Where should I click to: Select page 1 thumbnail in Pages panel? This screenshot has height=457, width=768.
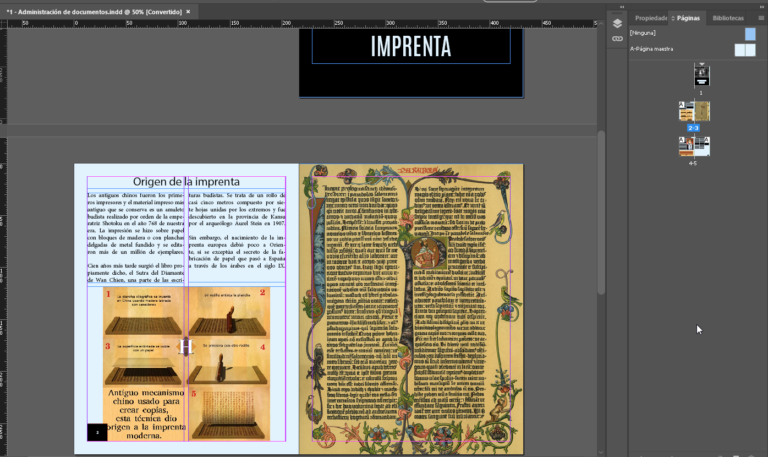pyautogui.click(x=702, y=76)
